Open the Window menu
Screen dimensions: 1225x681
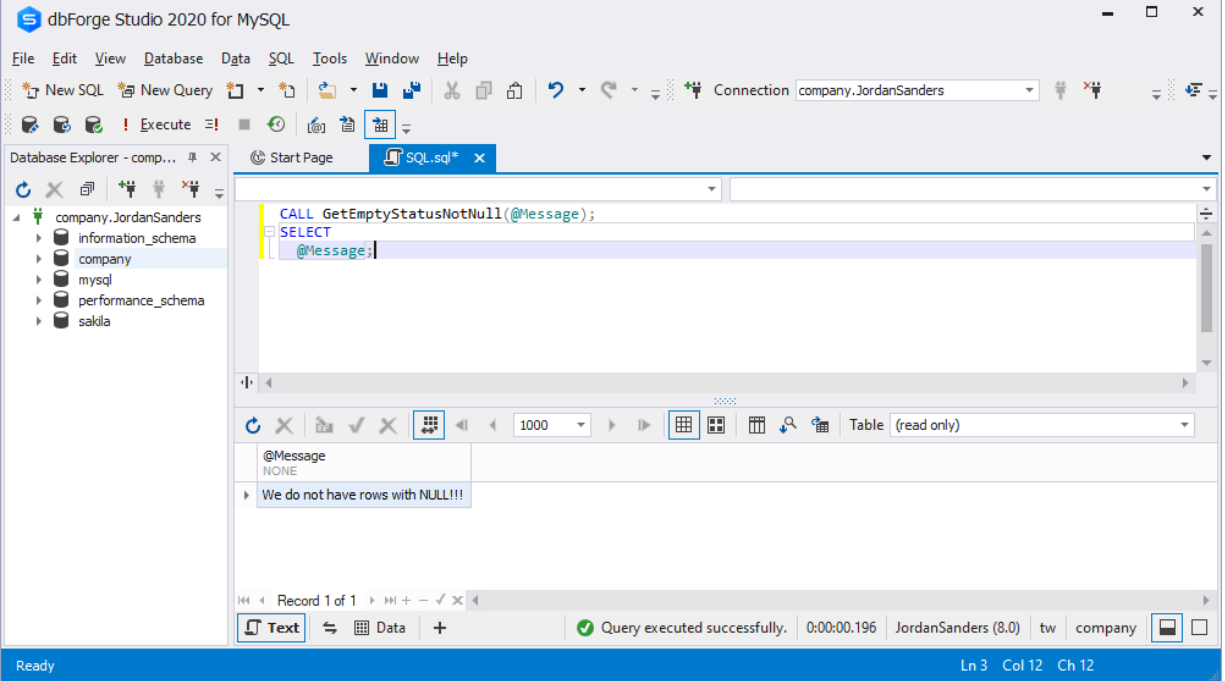(392, 59)
